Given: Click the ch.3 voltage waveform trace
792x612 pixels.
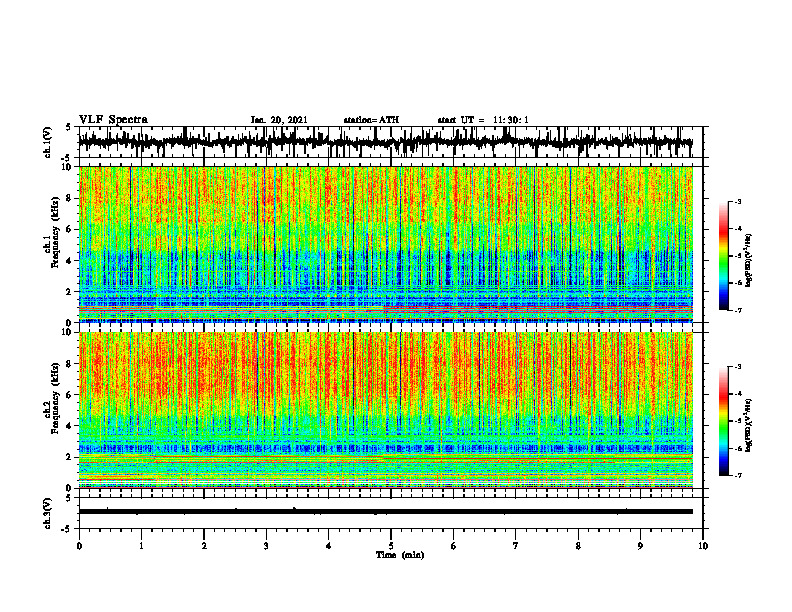Looking at the screenshot, I should click(386, 512).
